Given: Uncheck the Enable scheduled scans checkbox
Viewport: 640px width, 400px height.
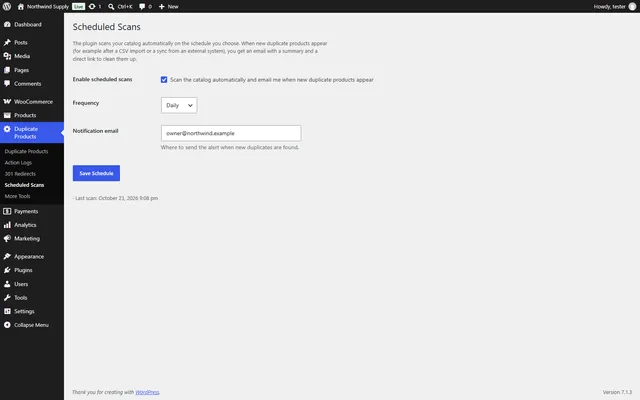Looking at the screenshot, I should 164,80.
